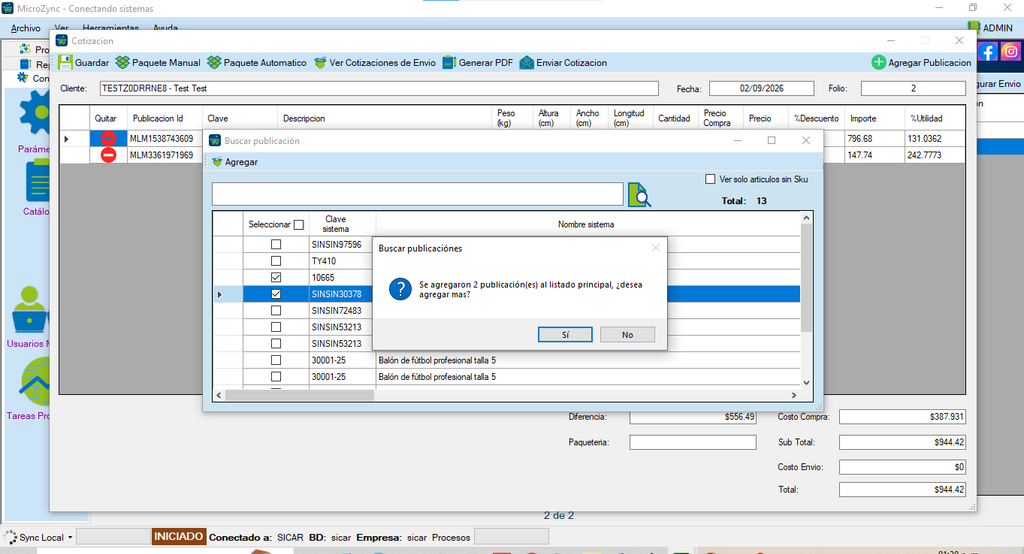This screenshot has height=554, width=1024.
Task: Click cell SINSIN30378 in list
Action: coord(340,294)
